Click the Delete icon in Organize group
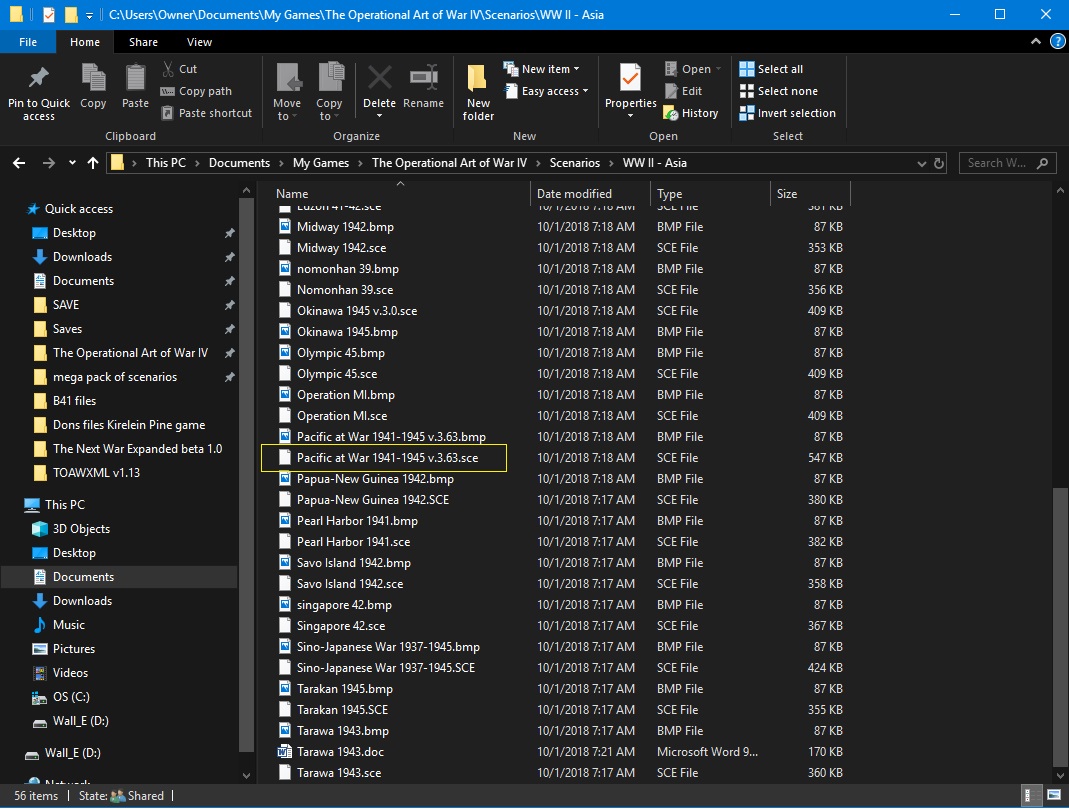The width and height of the screenshot is (1069, 809). [x=379, y=78]
